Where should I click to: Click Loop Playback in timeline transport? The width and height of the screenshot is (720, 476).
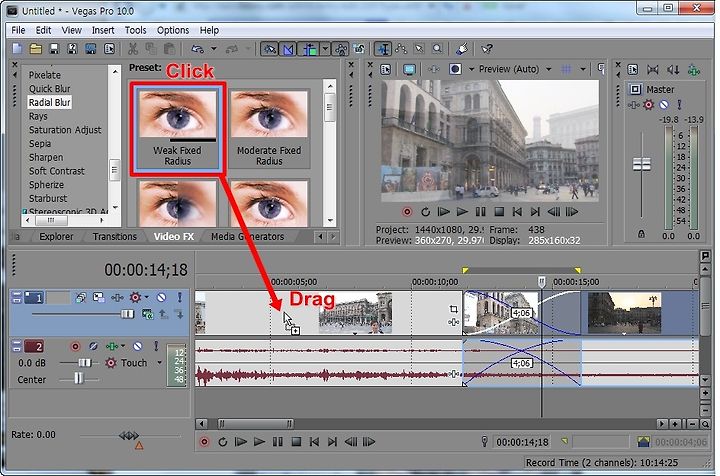point(223,442)
